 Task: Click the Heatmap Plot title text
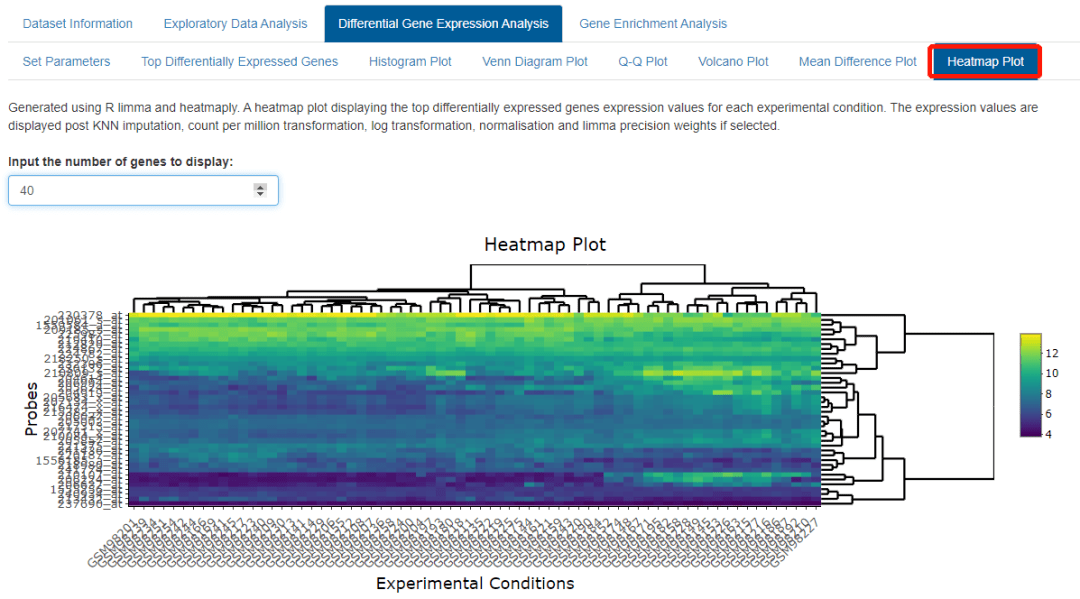pos(545,244)
